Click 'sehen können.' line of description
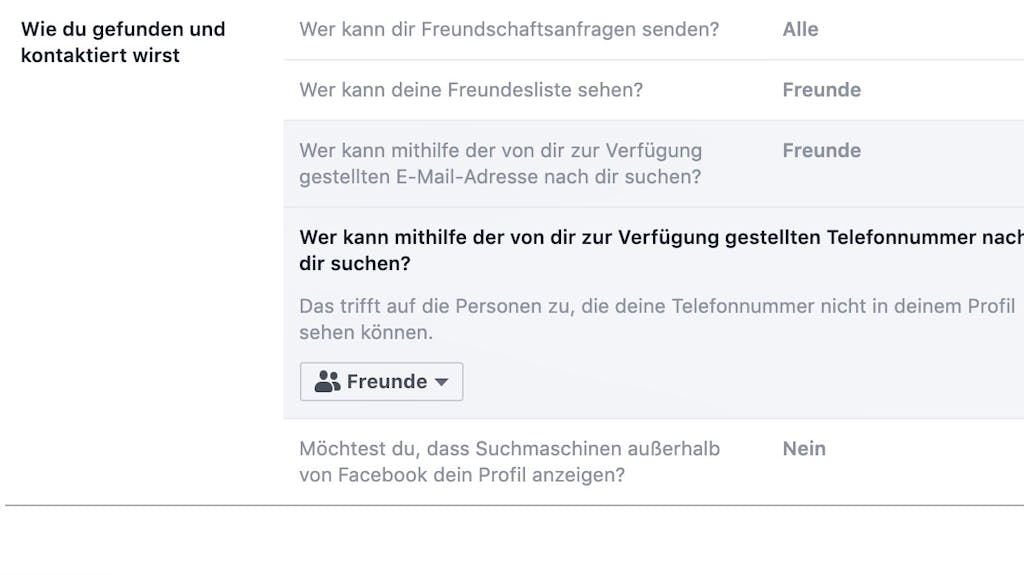This screenshot has width=1024, height=575. point(366,332)
